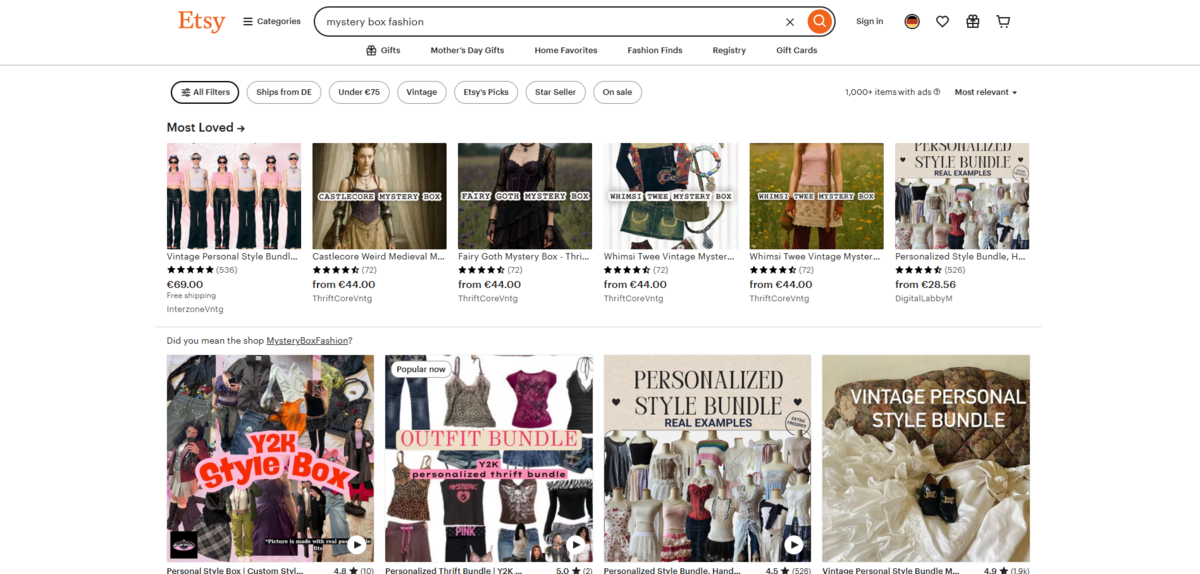Image resolution: width=1200 pixels, height=574 pixels.
Task: Open the All Filters panel
Action: point(205,92)
